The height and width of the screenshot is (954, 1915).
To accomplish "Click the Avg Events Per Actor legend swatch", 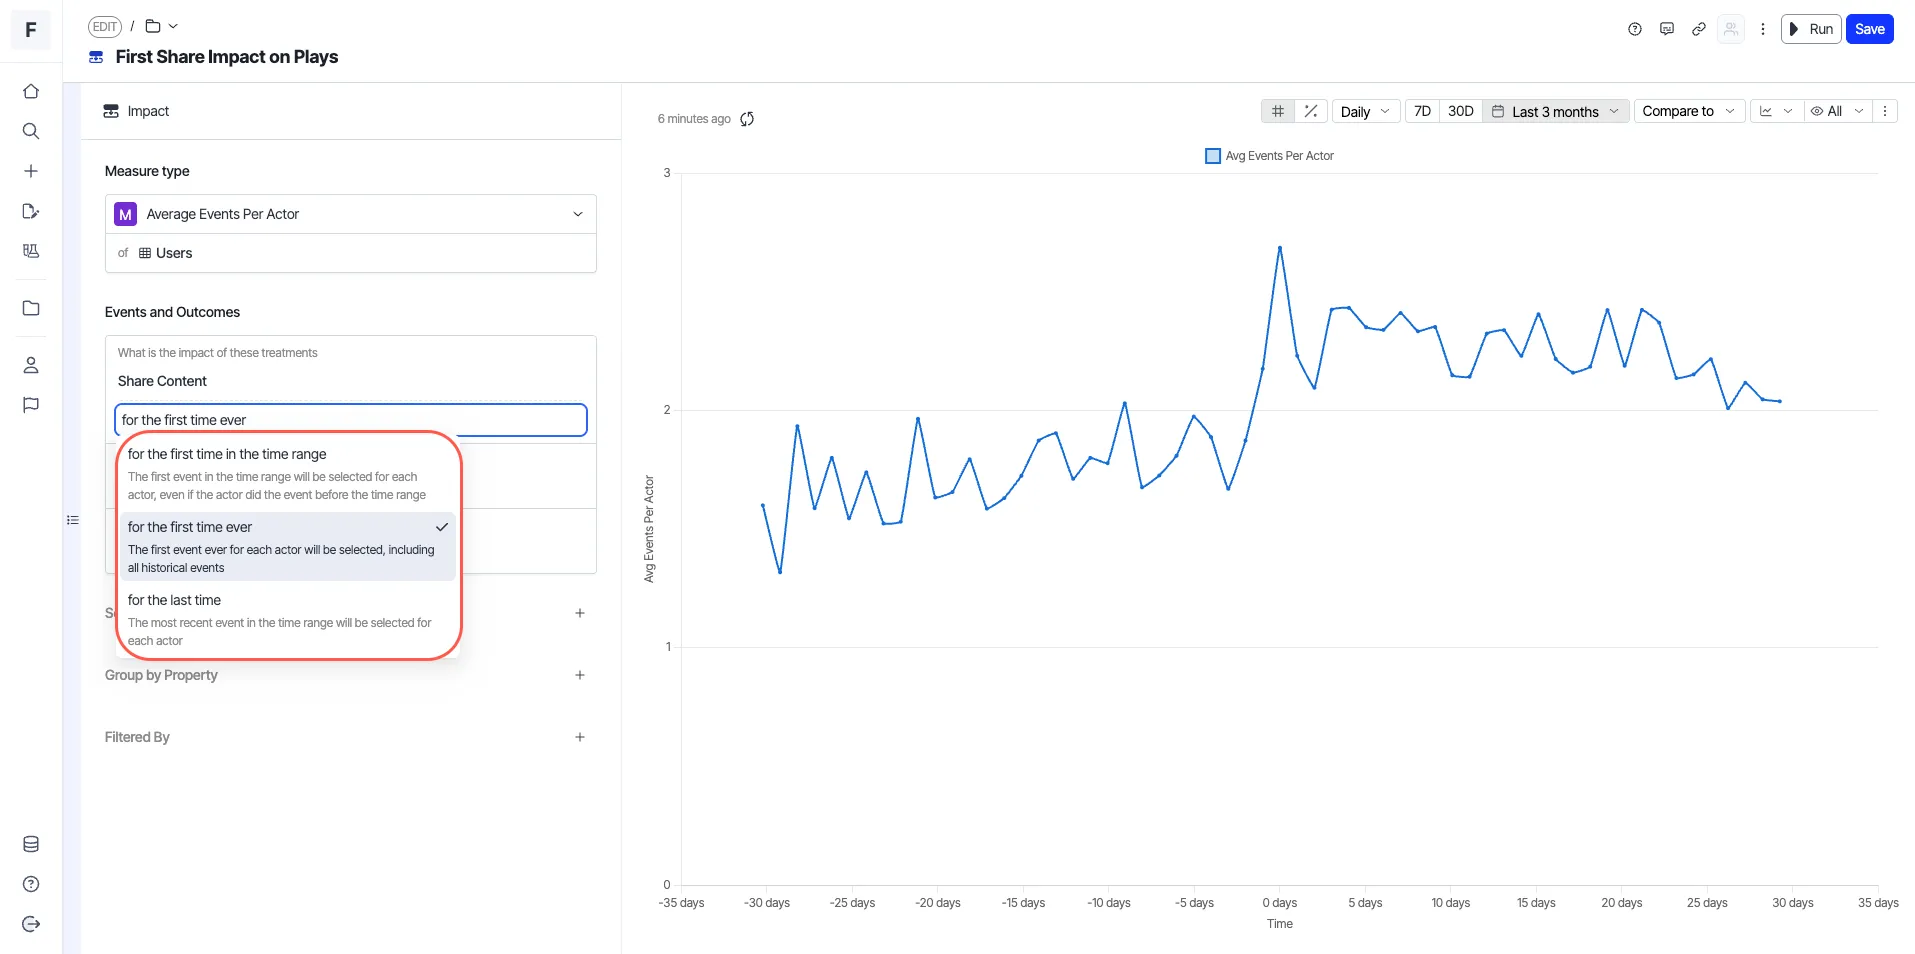I will (x=1213, y=156).
